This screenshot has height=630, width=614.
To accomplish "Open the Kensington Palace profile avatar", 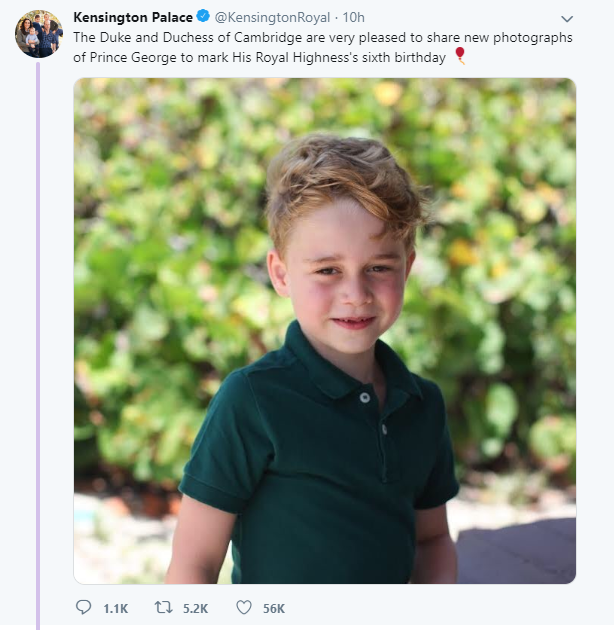I will [x=39, y=34].
